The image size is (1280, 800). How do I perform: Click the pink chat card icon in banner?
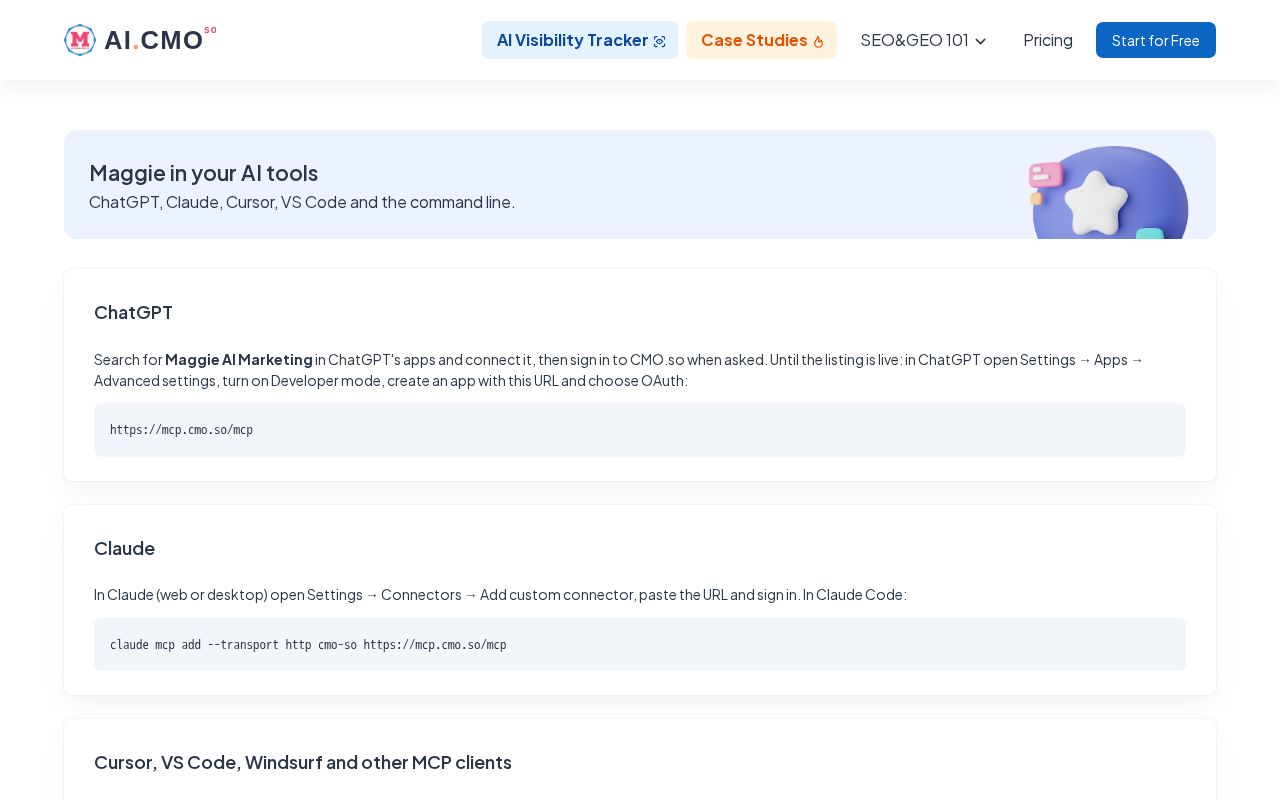pos(1045,176)
